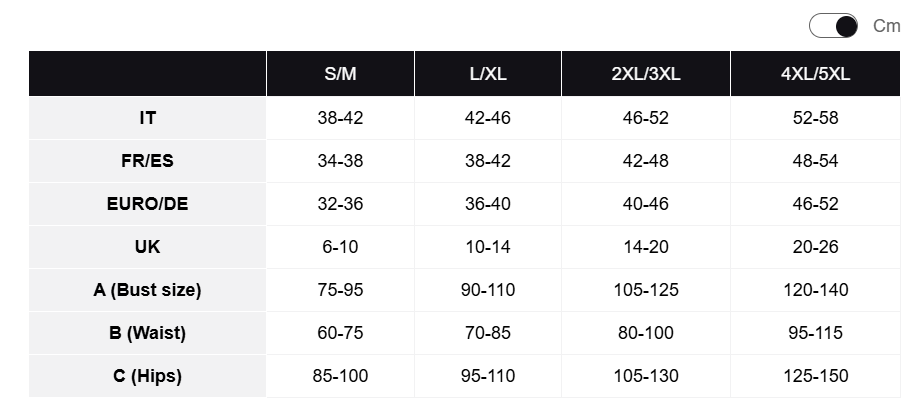Click the IT row label
This screenshot has height=418, width=912.
click(x=147, y=118)
